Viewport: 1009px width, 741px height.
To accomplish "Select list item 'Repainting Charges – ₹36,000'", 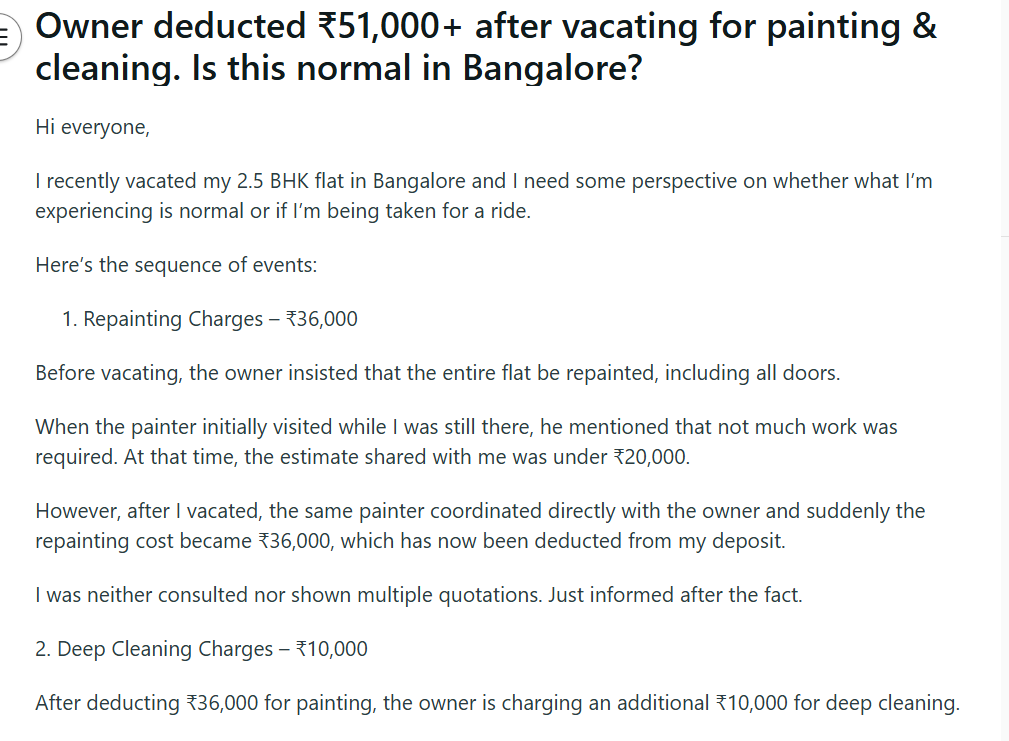I will click(x=210, y=319).
